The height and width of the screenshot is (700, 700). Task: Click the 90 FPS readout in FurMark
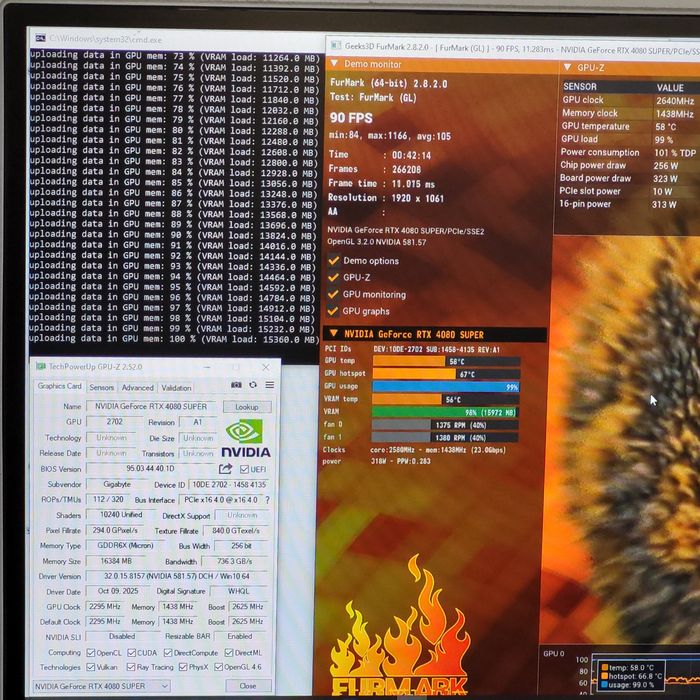pos(351,118)
